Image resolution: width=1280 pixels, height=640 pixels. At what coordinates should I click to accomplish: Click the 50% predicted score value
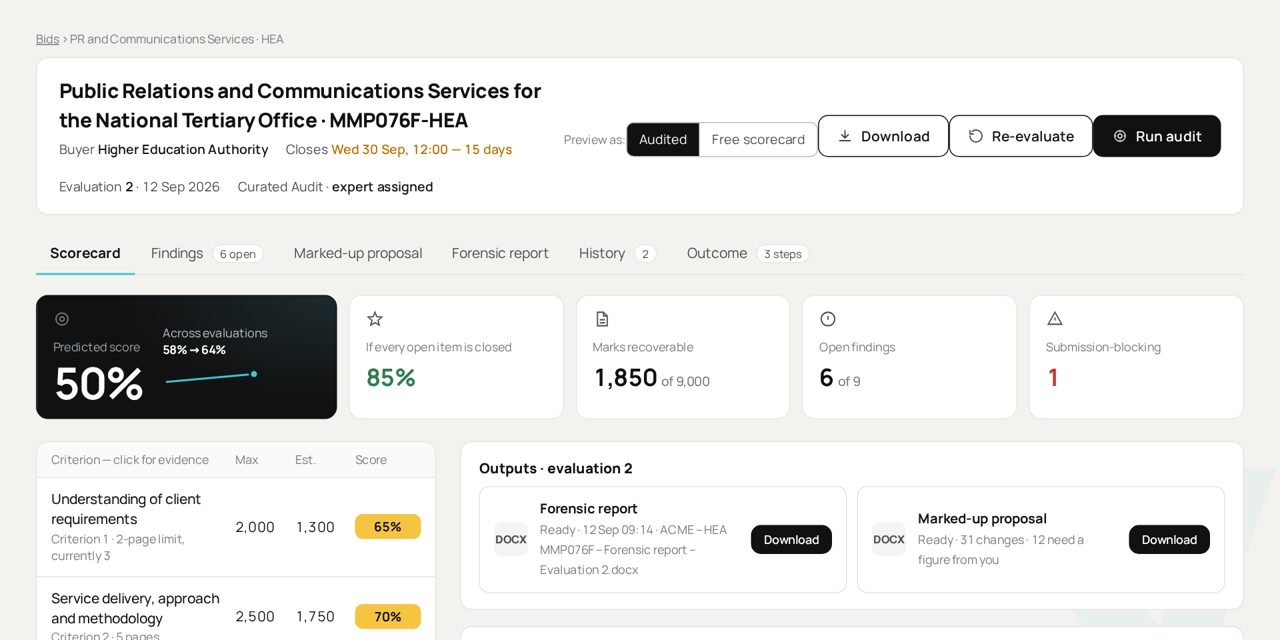(x=98, y=384)
